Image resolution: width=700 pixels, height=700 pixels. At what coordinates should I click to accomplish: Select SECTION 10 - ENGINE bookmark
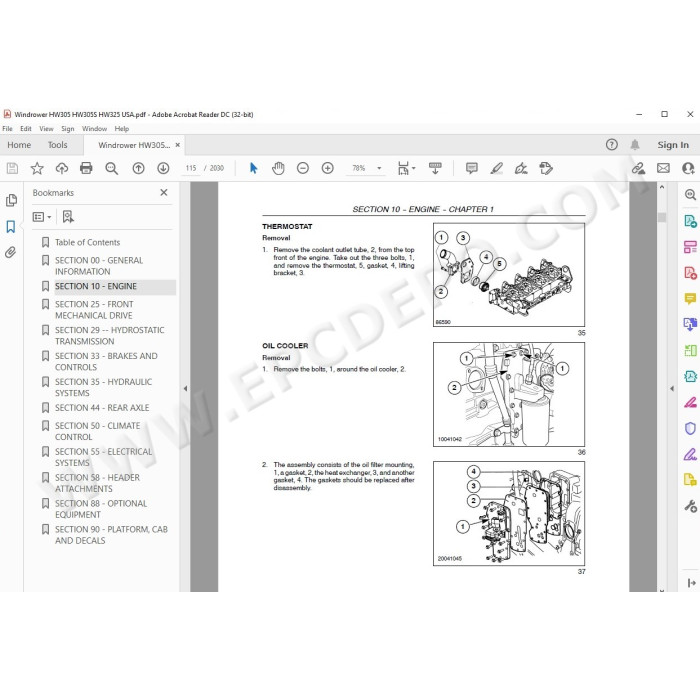click(x=96, y=286)
